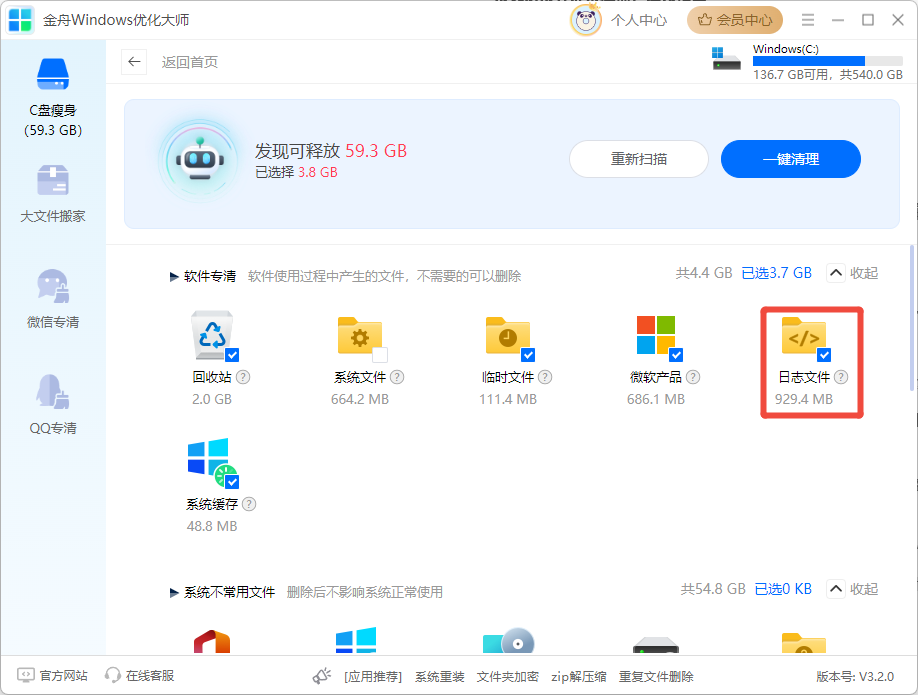918x695 pixels.
Task: Click the 金舟Windows优化大师 app logo
Action: (x=19, y=20)
